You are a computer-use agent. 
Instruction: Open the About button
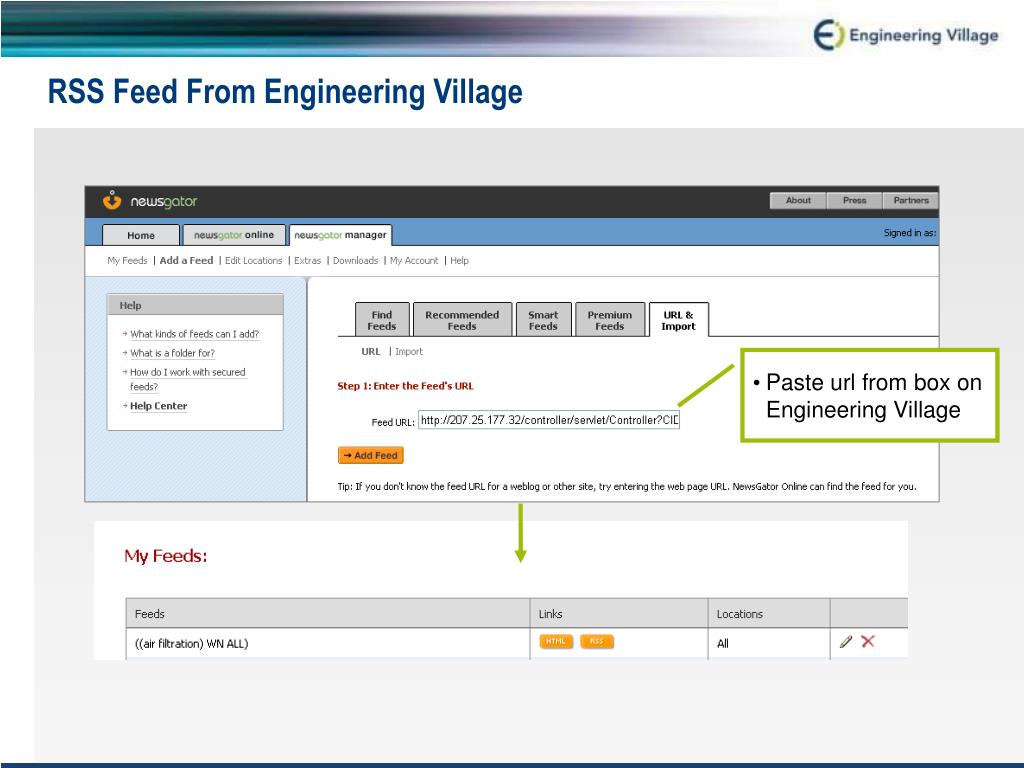(x=798, y=200)
